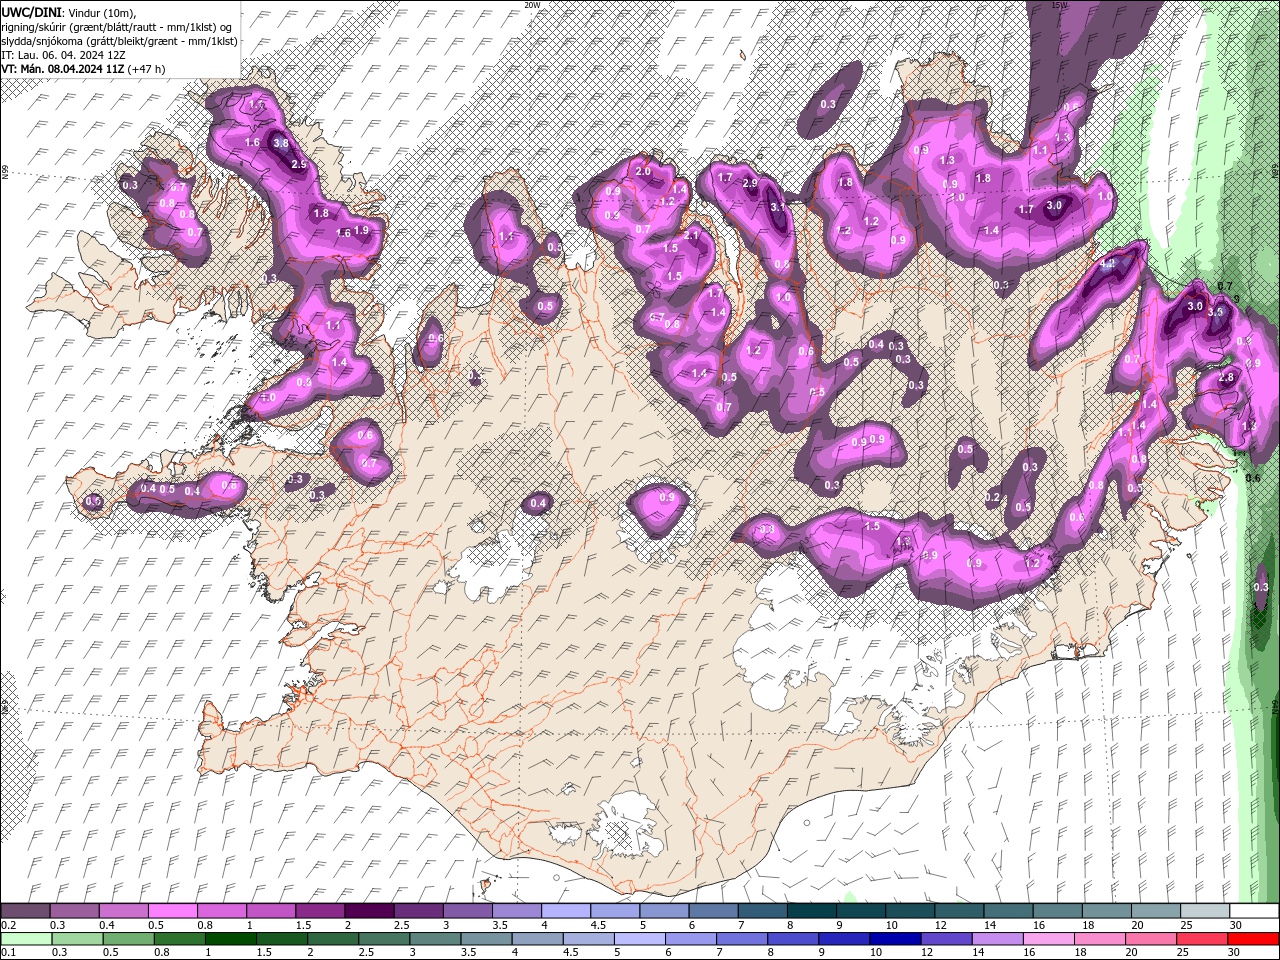Click the 'Vindur (10m)' label in the header
Screen dimensions: 1280x960
103,11
